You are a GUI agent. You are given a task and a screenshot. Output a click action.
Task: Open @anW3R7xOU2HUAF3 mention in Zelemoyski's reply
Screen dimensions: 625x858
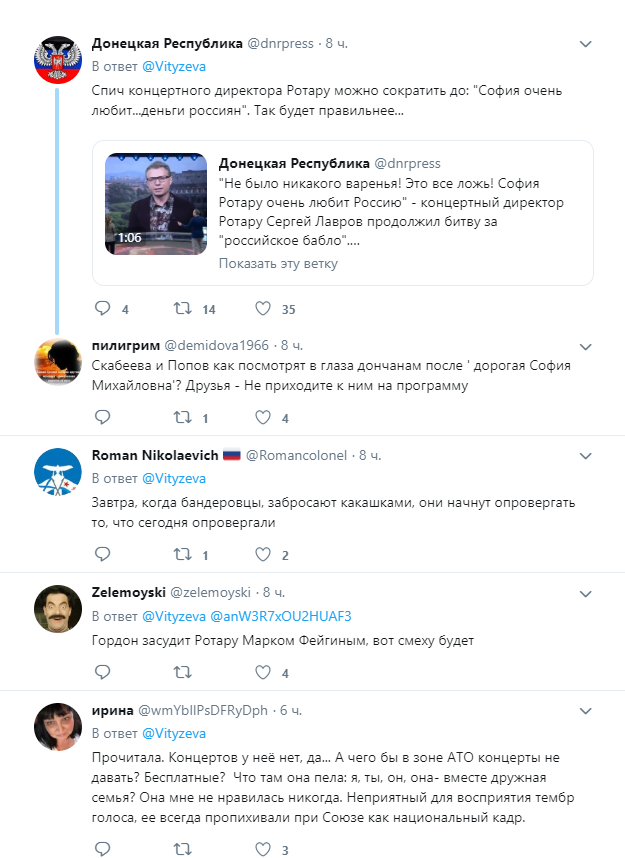(x=281, y=616)
